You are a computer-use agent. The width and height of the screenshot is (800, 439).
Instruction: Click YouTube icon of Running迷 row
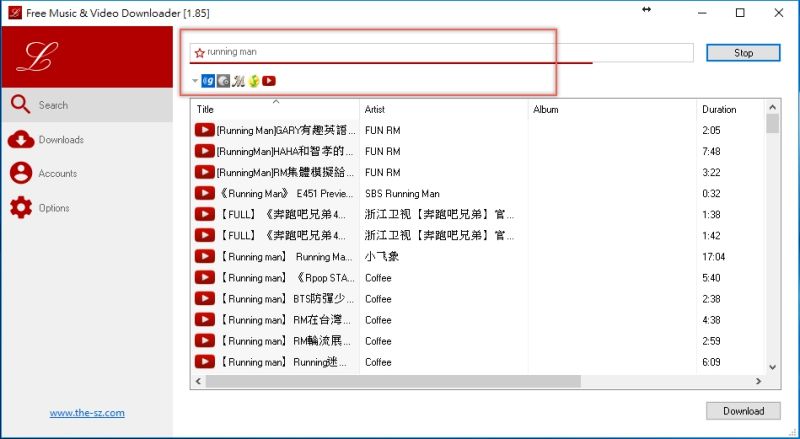coord(205,361)
